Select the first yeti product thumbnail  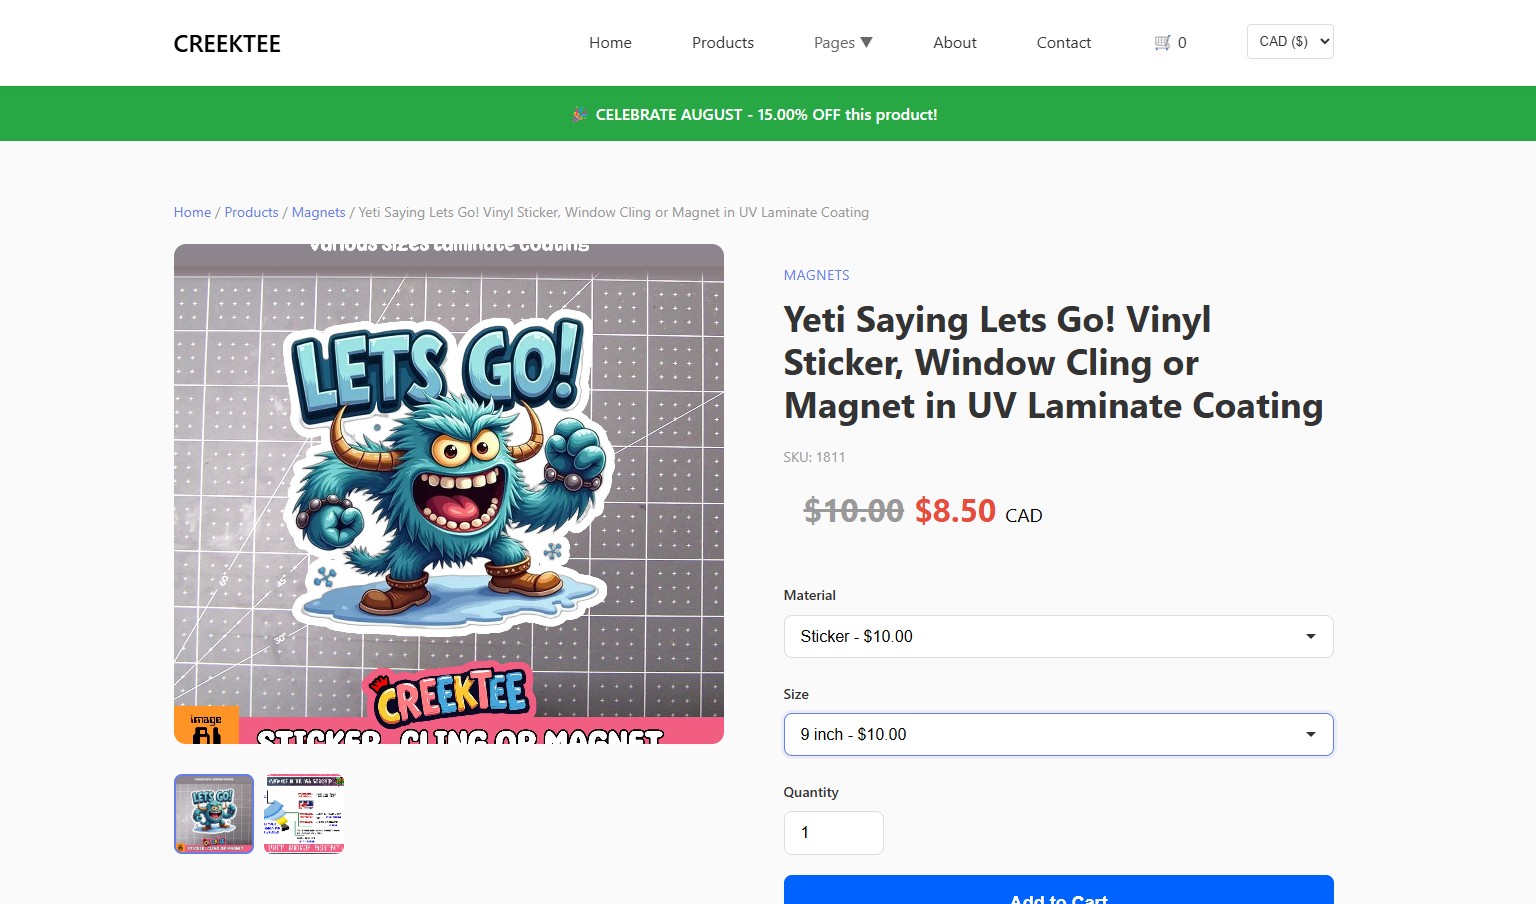214,814
